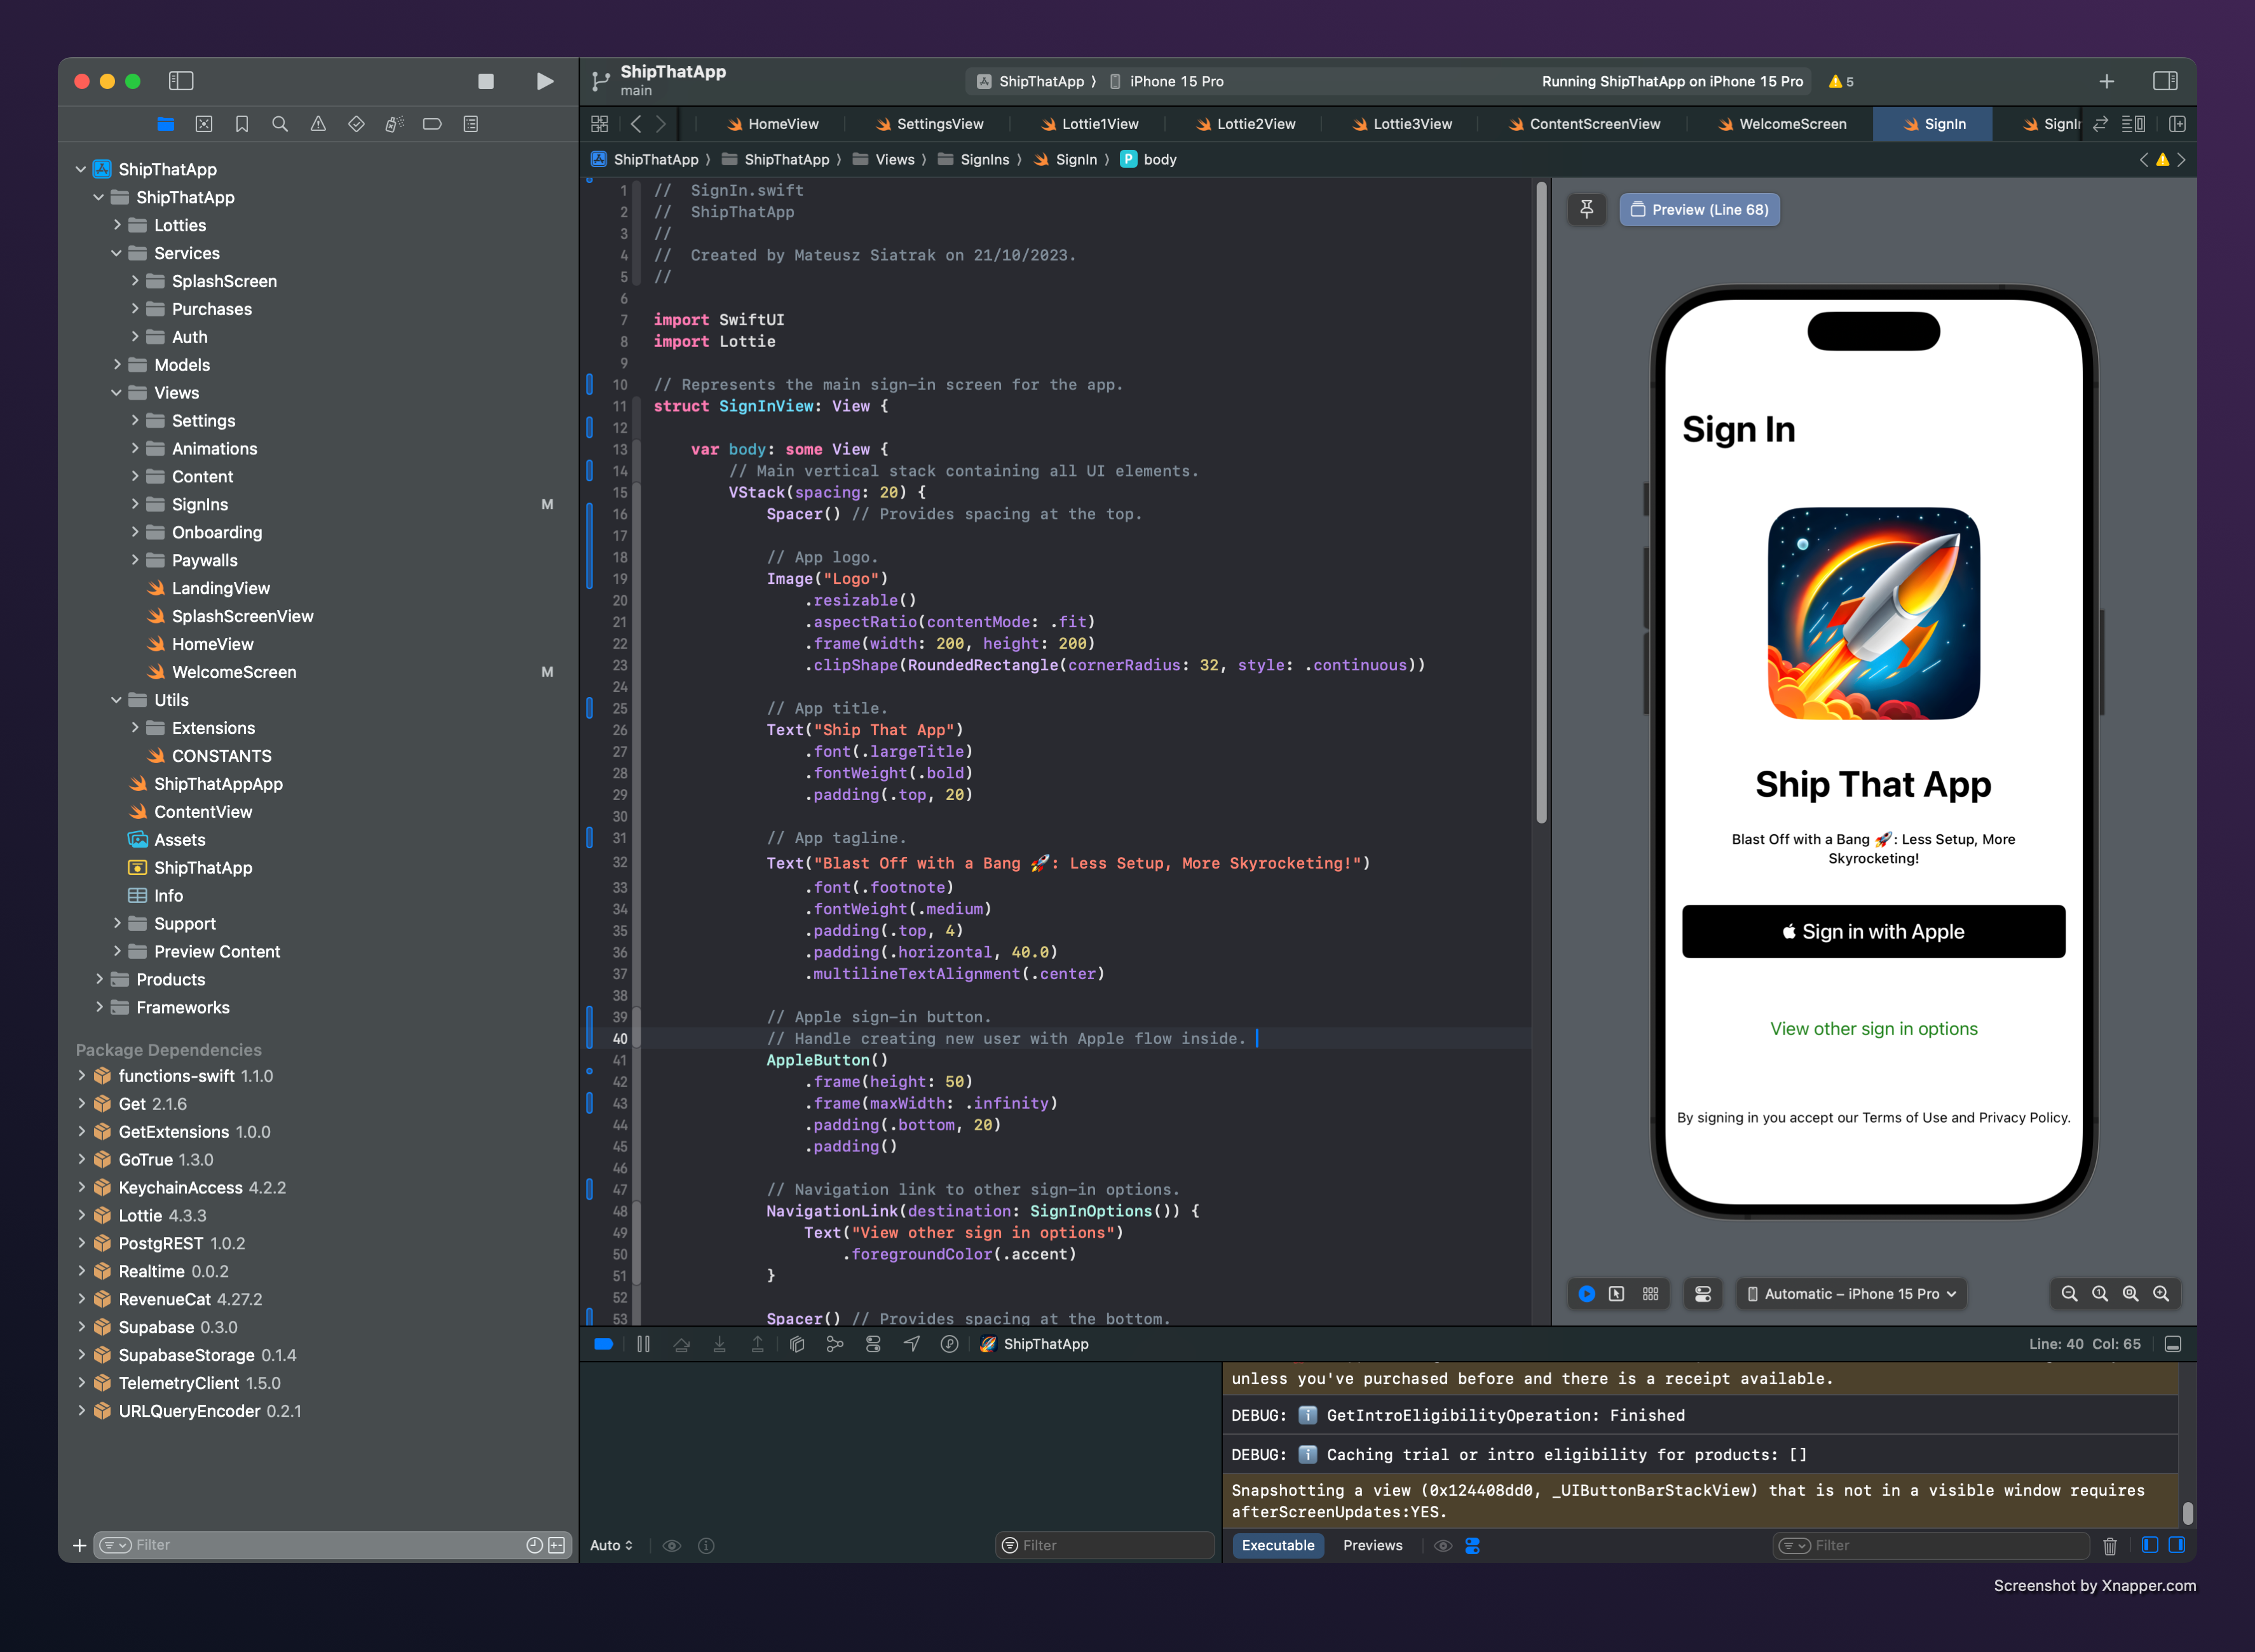2255x1652 pixels.
Task: Expand the Lotties folder
Action: point(117,225)
